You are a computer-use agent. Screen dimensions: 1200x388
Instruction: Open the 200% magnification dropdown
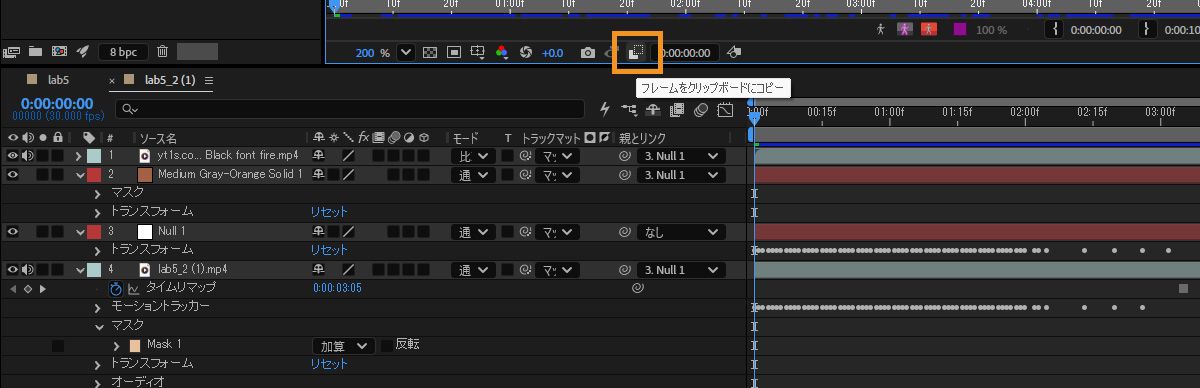[405, 52]
